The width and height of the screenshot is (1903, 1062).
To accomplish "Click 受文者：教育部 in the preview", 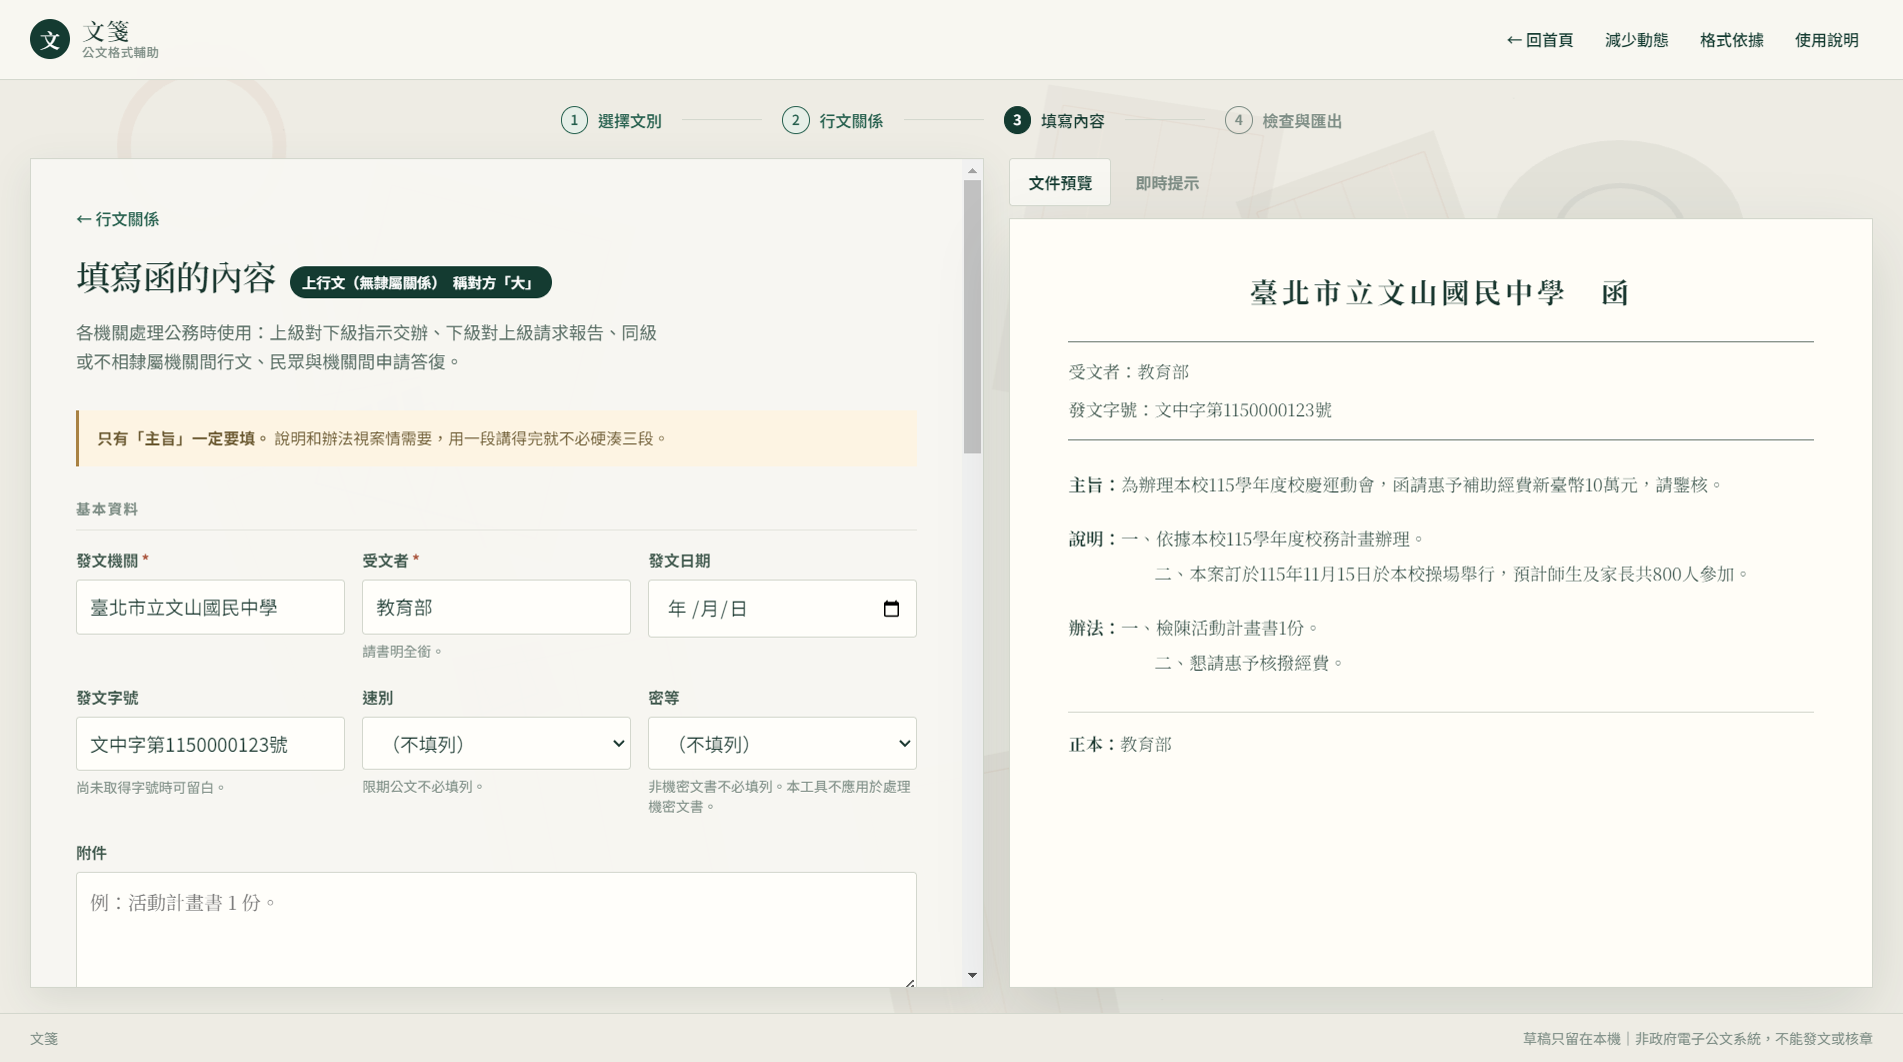I will (x=1129, y=372).
